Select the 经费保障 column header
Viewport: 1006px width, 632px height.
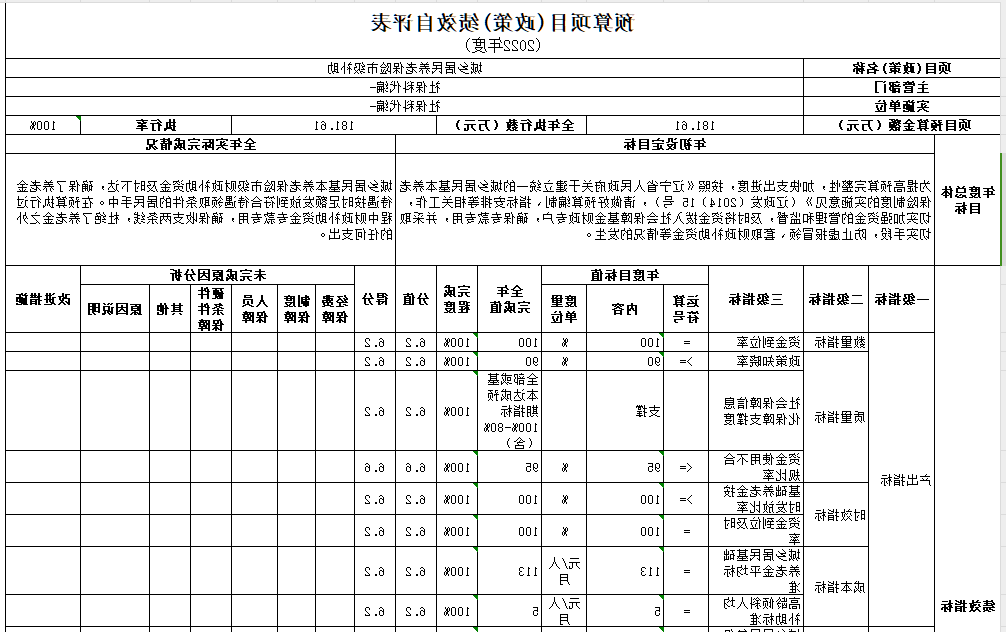coord(334,309)
